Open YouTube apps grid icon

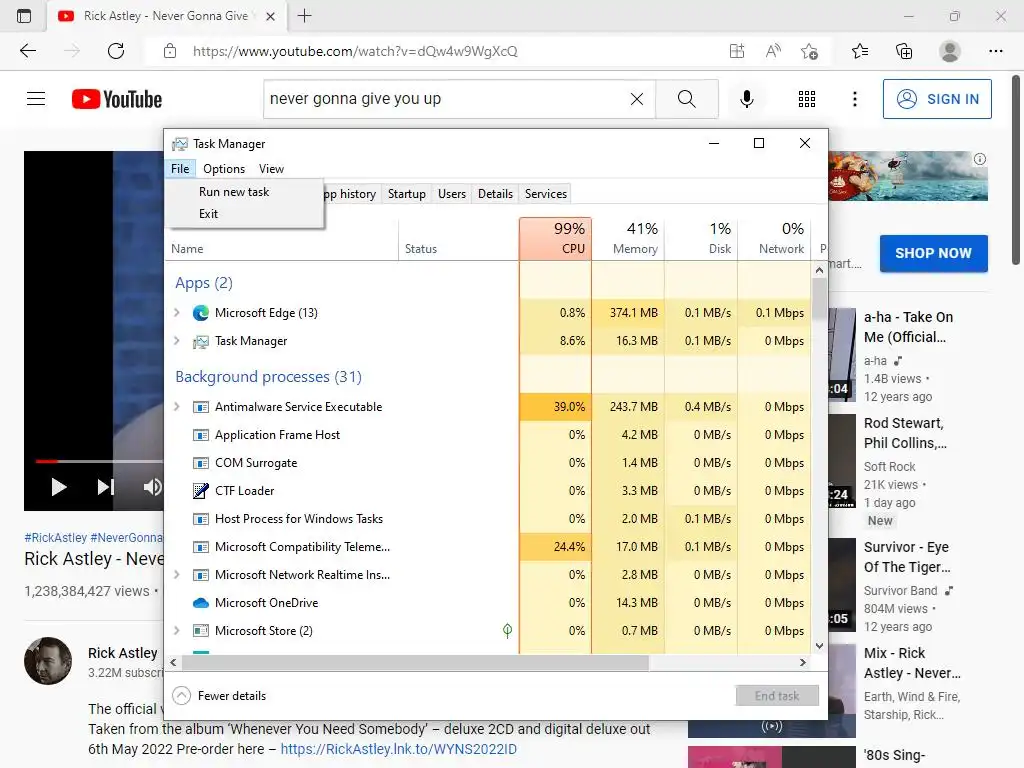(807, 99)
